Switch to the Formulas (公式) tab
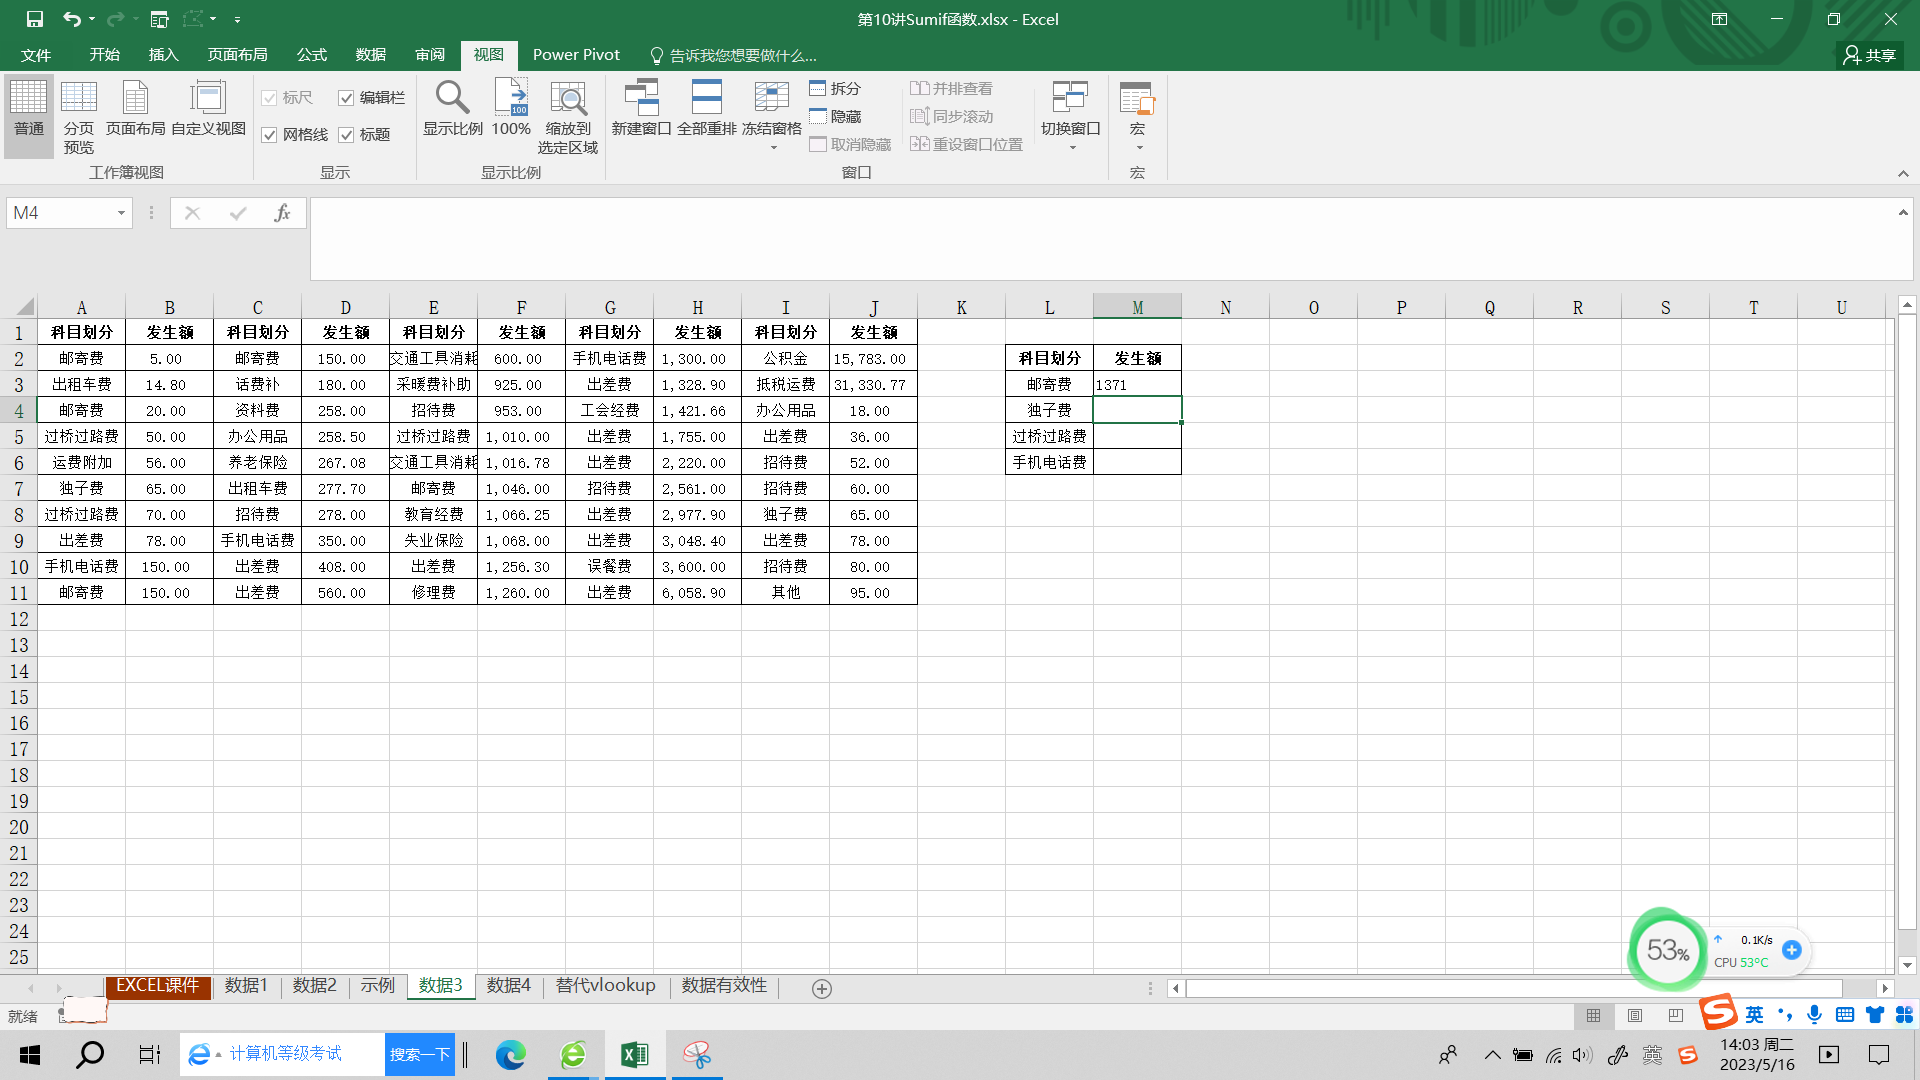This screenshot has height=1080, width=1920. (x=312, y=55)
